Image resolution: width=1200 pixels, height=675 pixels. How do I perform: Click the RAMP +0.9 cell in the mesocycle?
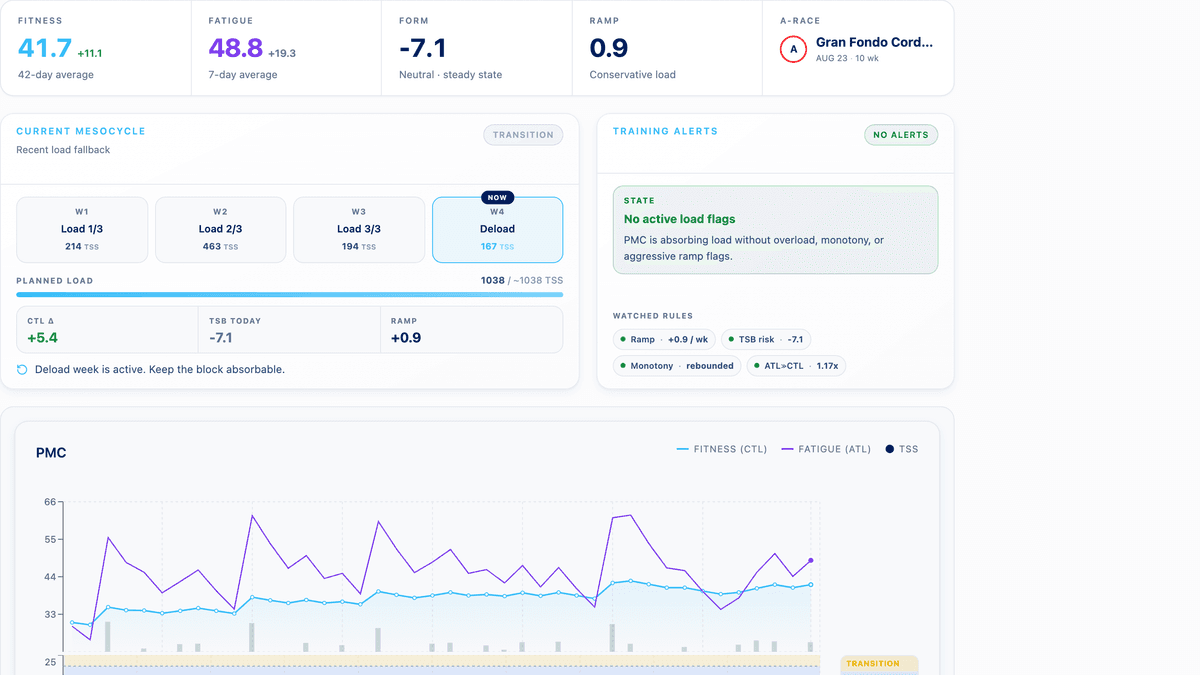click(472, 330)
